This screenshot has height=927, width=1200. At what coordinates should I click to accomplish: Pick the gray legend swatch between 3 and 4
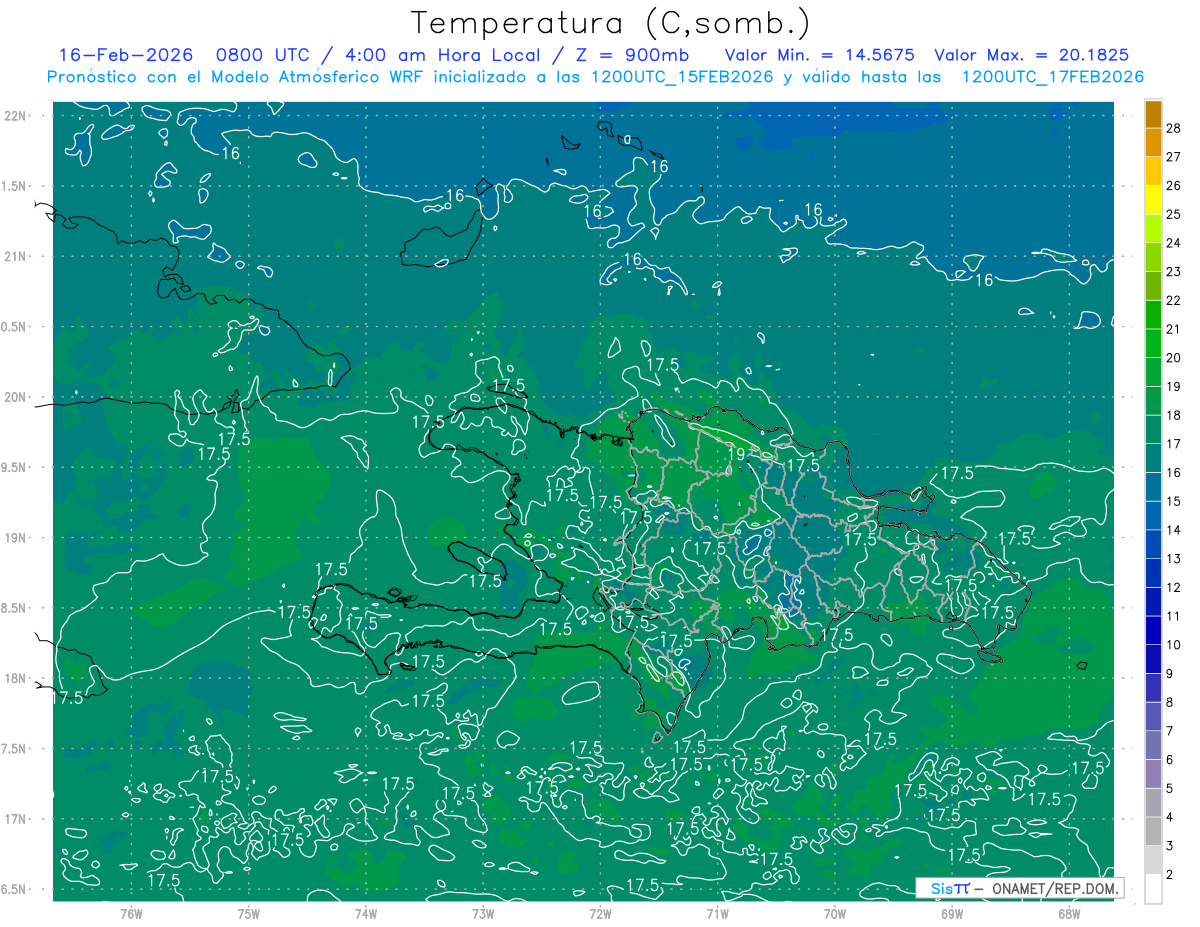coord(1153,832)
